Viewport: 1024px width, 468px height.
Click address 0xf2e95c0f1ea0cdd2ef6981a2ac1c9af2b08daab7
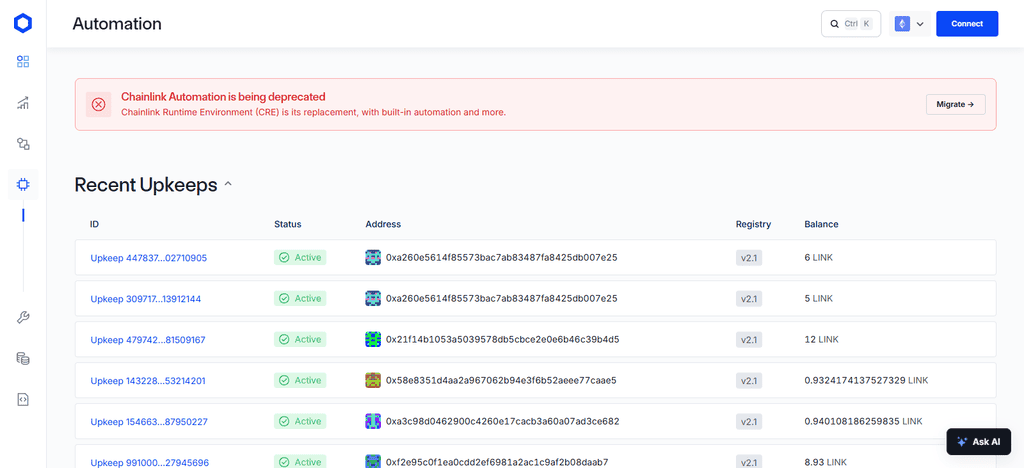[497, 462]
